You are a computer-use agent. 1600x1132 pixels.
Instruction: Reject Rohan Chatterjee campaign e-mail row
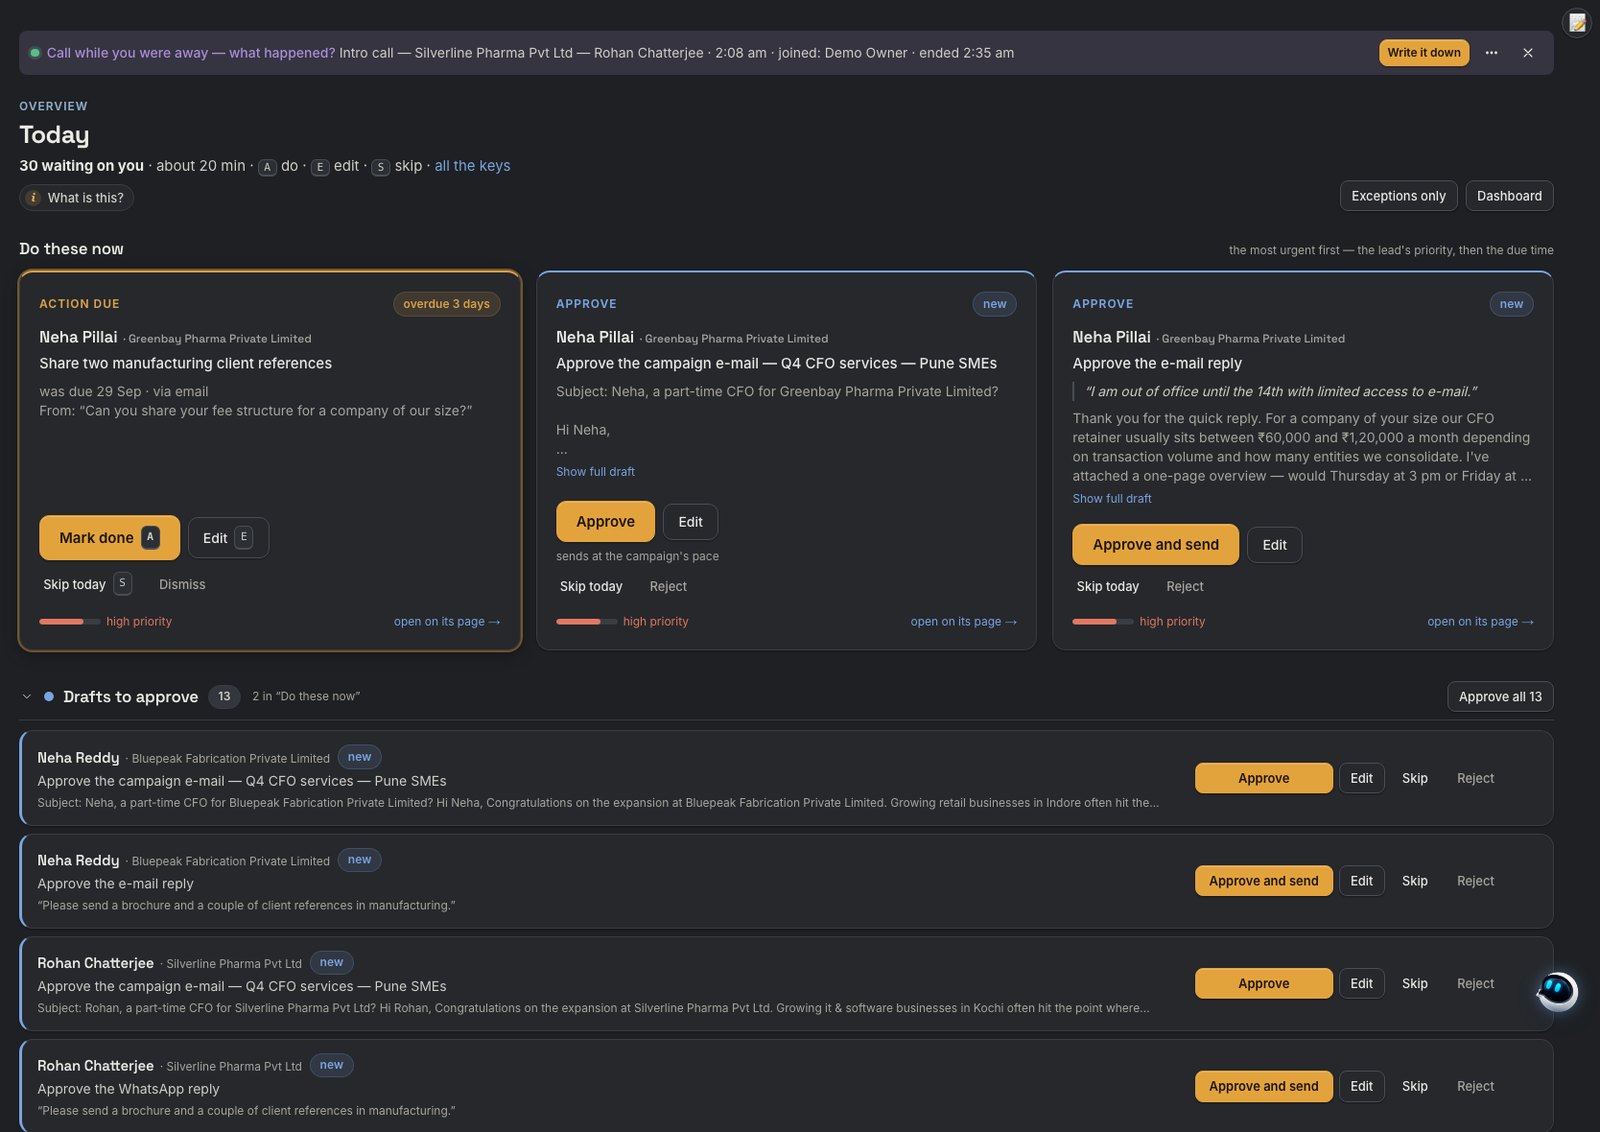(1475, 984)
